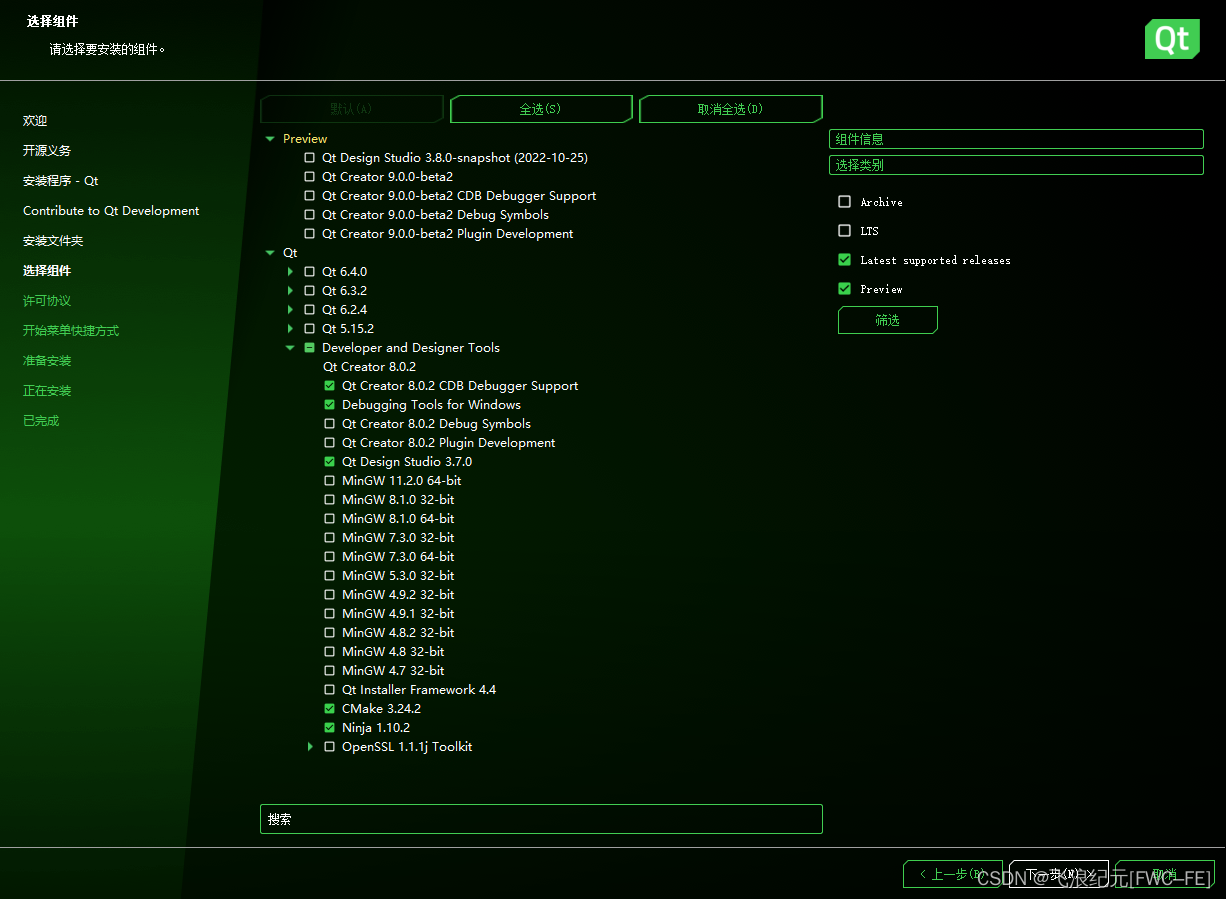Check Qt Creator 8.0.2 Plugin Development
Image resolution: width=1226 pixels, height=899 pixels.
(329, 443)
